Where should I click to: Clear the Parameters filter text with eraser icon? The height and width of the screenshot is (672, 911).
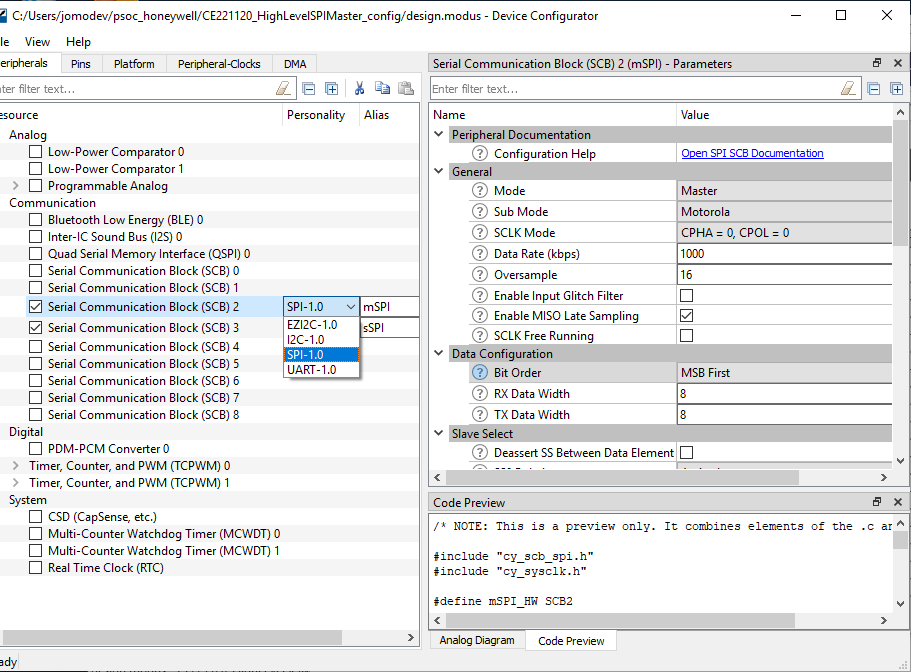tap(849, 88)
